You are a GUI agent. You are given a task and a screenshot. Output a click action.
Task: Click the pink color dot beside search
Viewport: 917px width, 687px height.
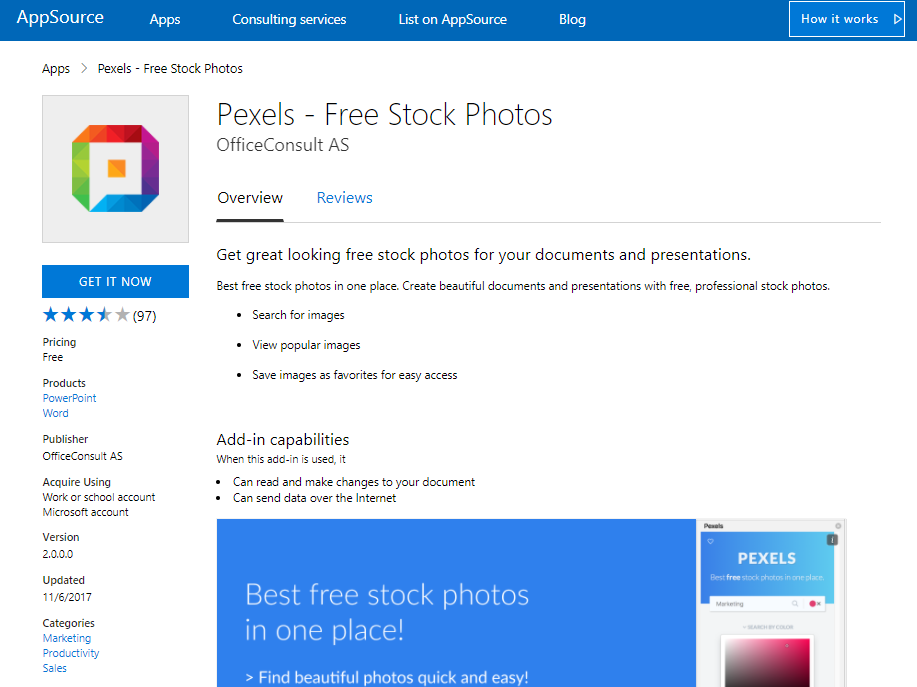pos(812,604)
